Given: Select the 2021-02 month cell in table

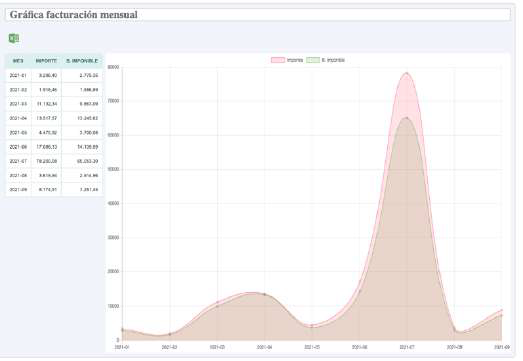Looking at the screenshot, I should pyautogui.click(x=18, y=90).
